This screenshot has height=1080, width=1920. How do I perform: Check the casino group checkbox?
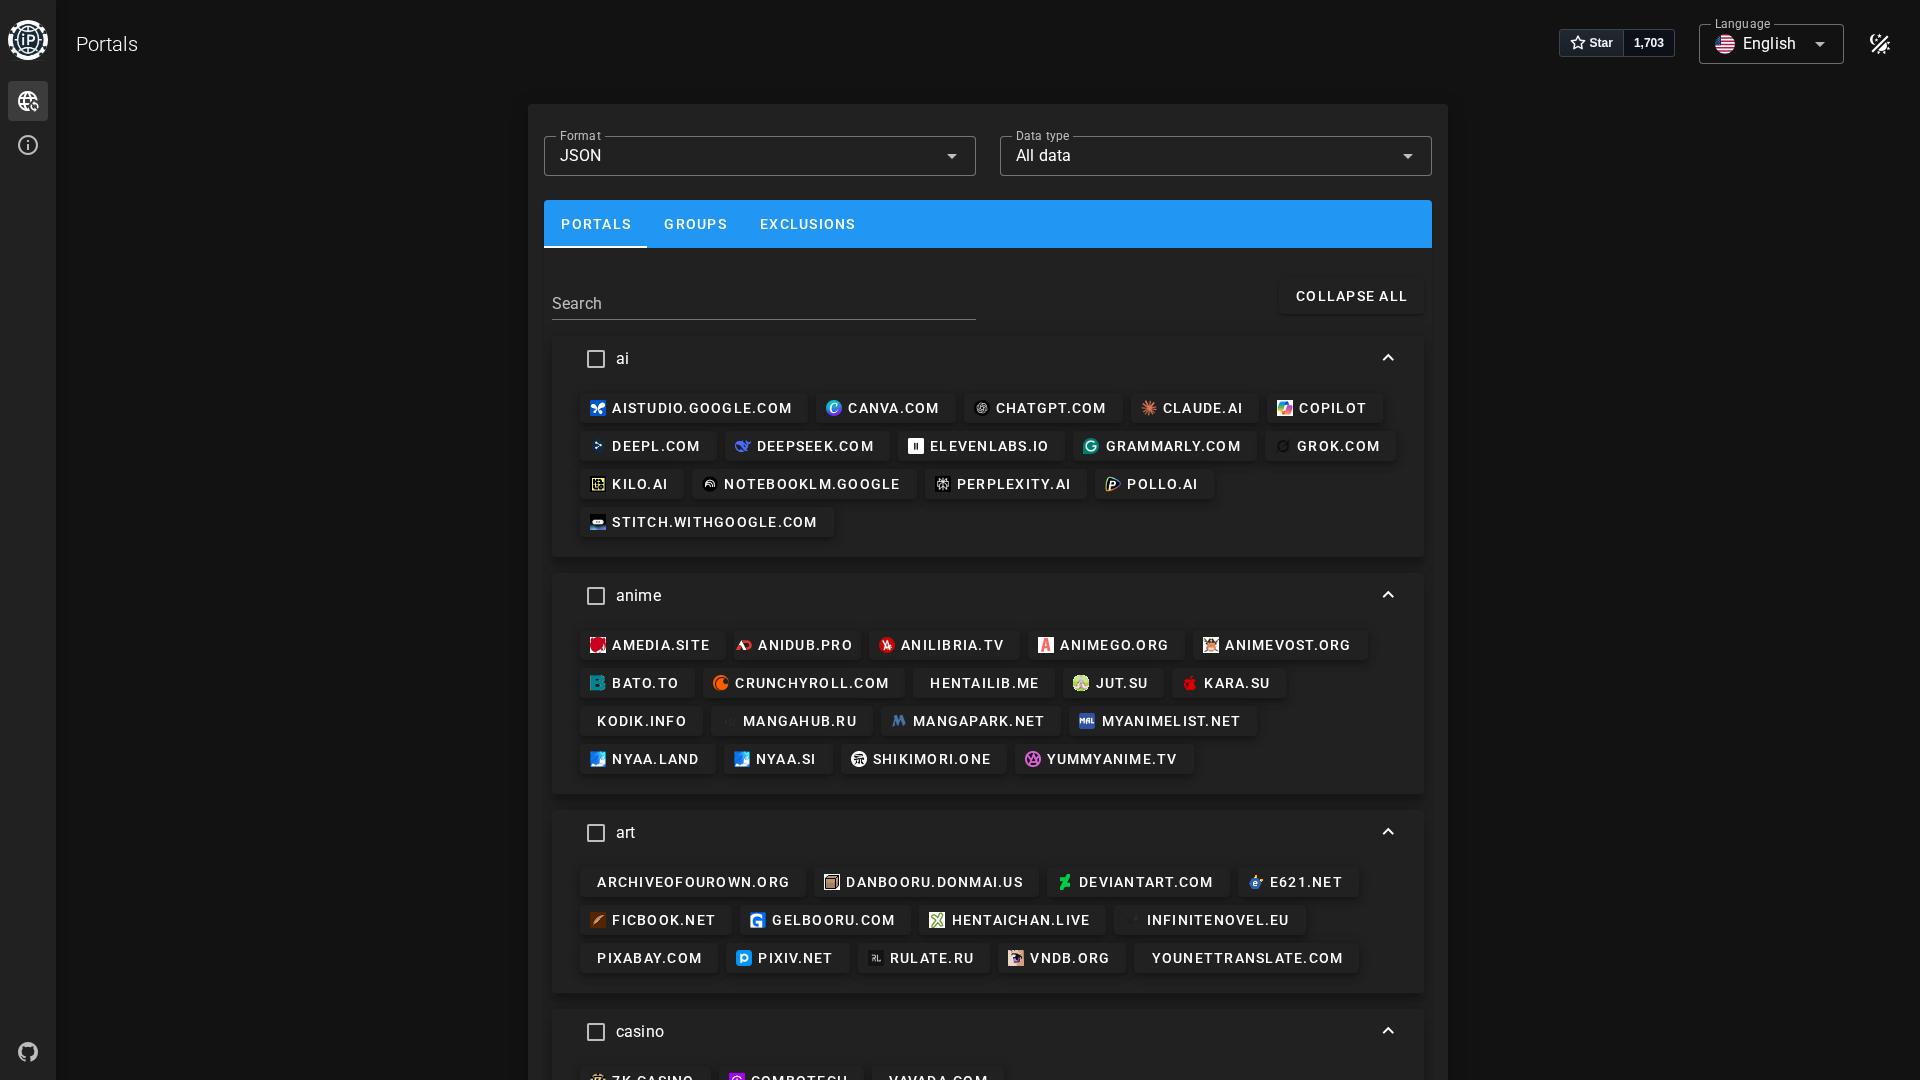(596, 1032)
